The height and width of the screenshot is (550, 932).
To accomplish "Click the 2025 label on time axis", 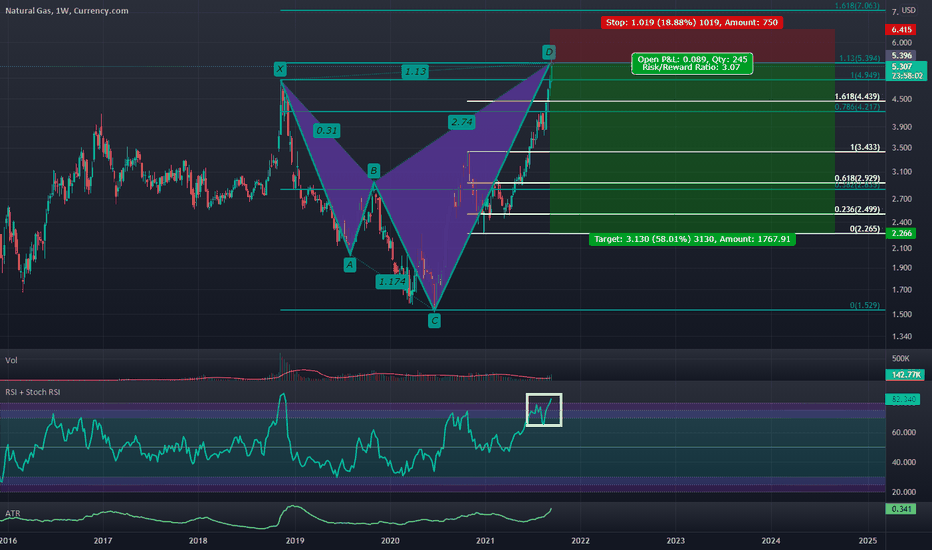I will [868, 541].
